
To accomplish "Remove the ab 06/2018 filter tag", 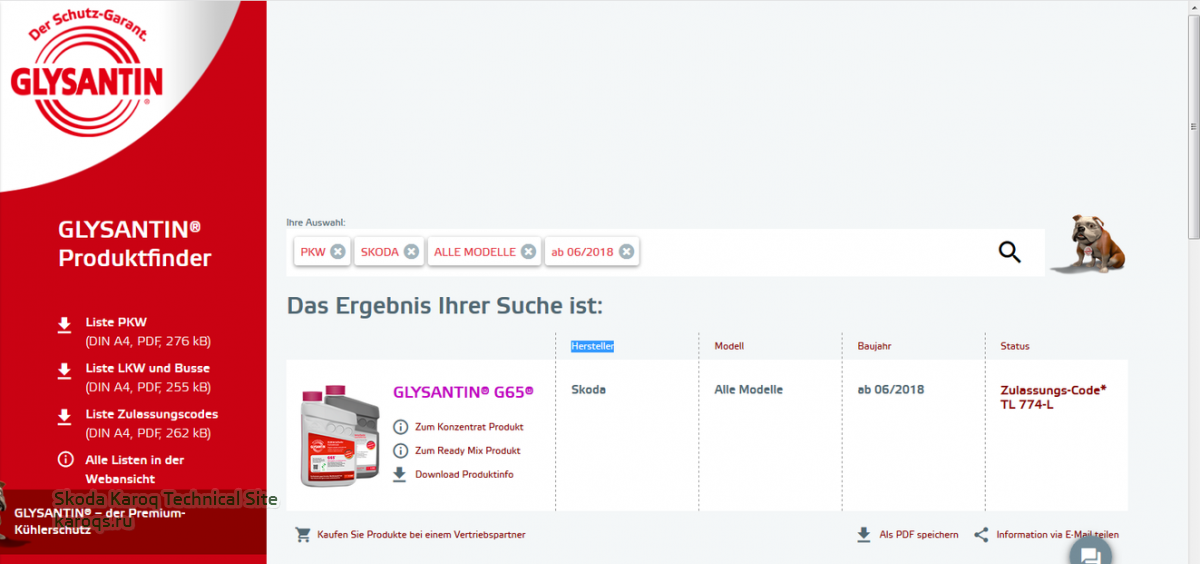I will (626, 252).
